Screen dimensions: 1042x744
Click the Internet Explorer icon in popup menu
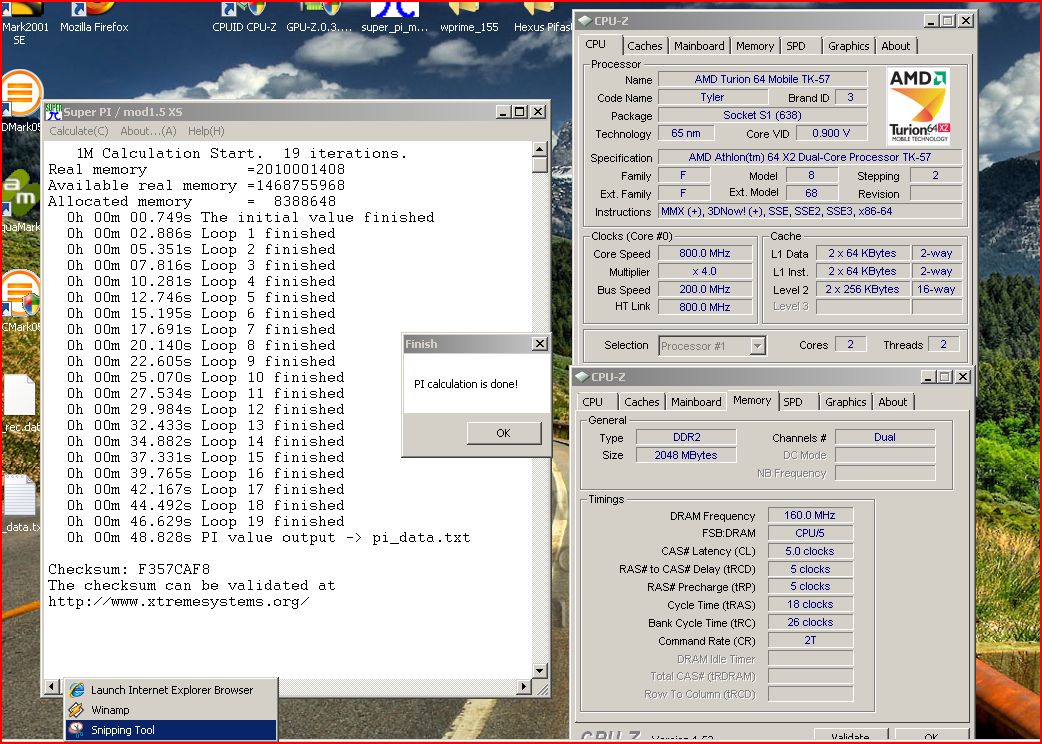point(77,690)
